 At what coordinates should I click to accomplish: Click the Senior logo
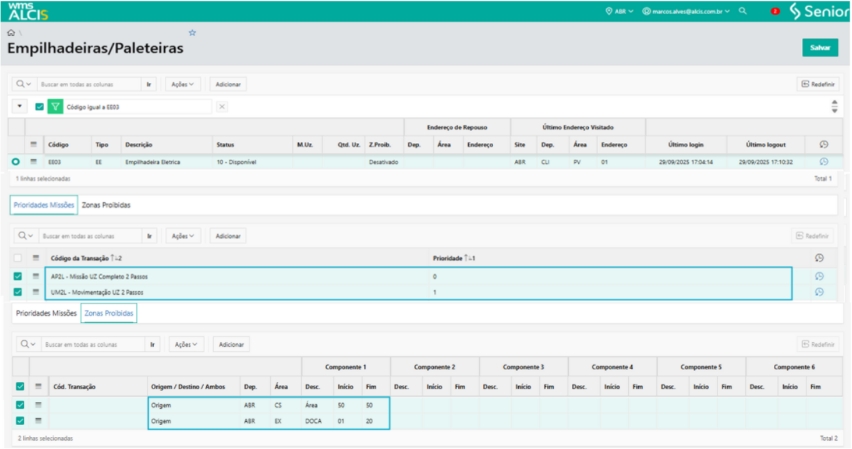[x=818, y=11]
